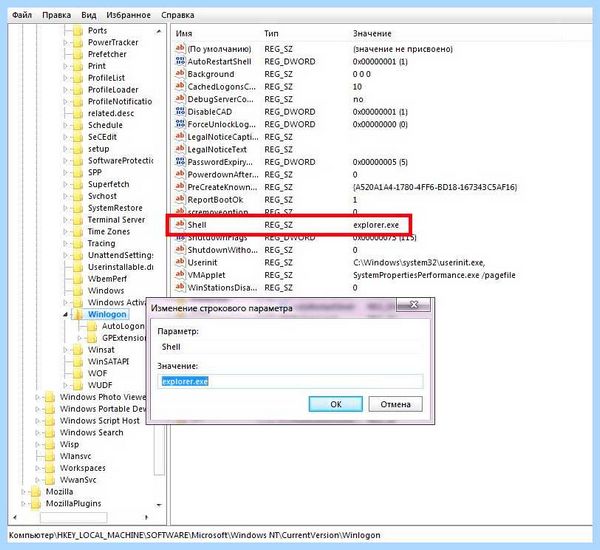Open the Избранное menu
Viewport: 600px width, 550px height.
point(128,15)
